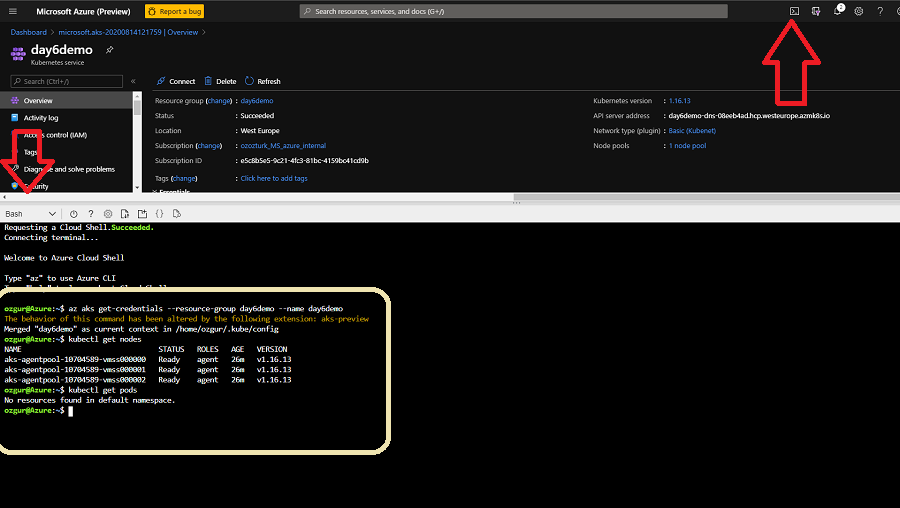Viewport: 900px width, 508px height.
Task: Restart Cloud Shell using power icon
Action: [x=74, y=214]
